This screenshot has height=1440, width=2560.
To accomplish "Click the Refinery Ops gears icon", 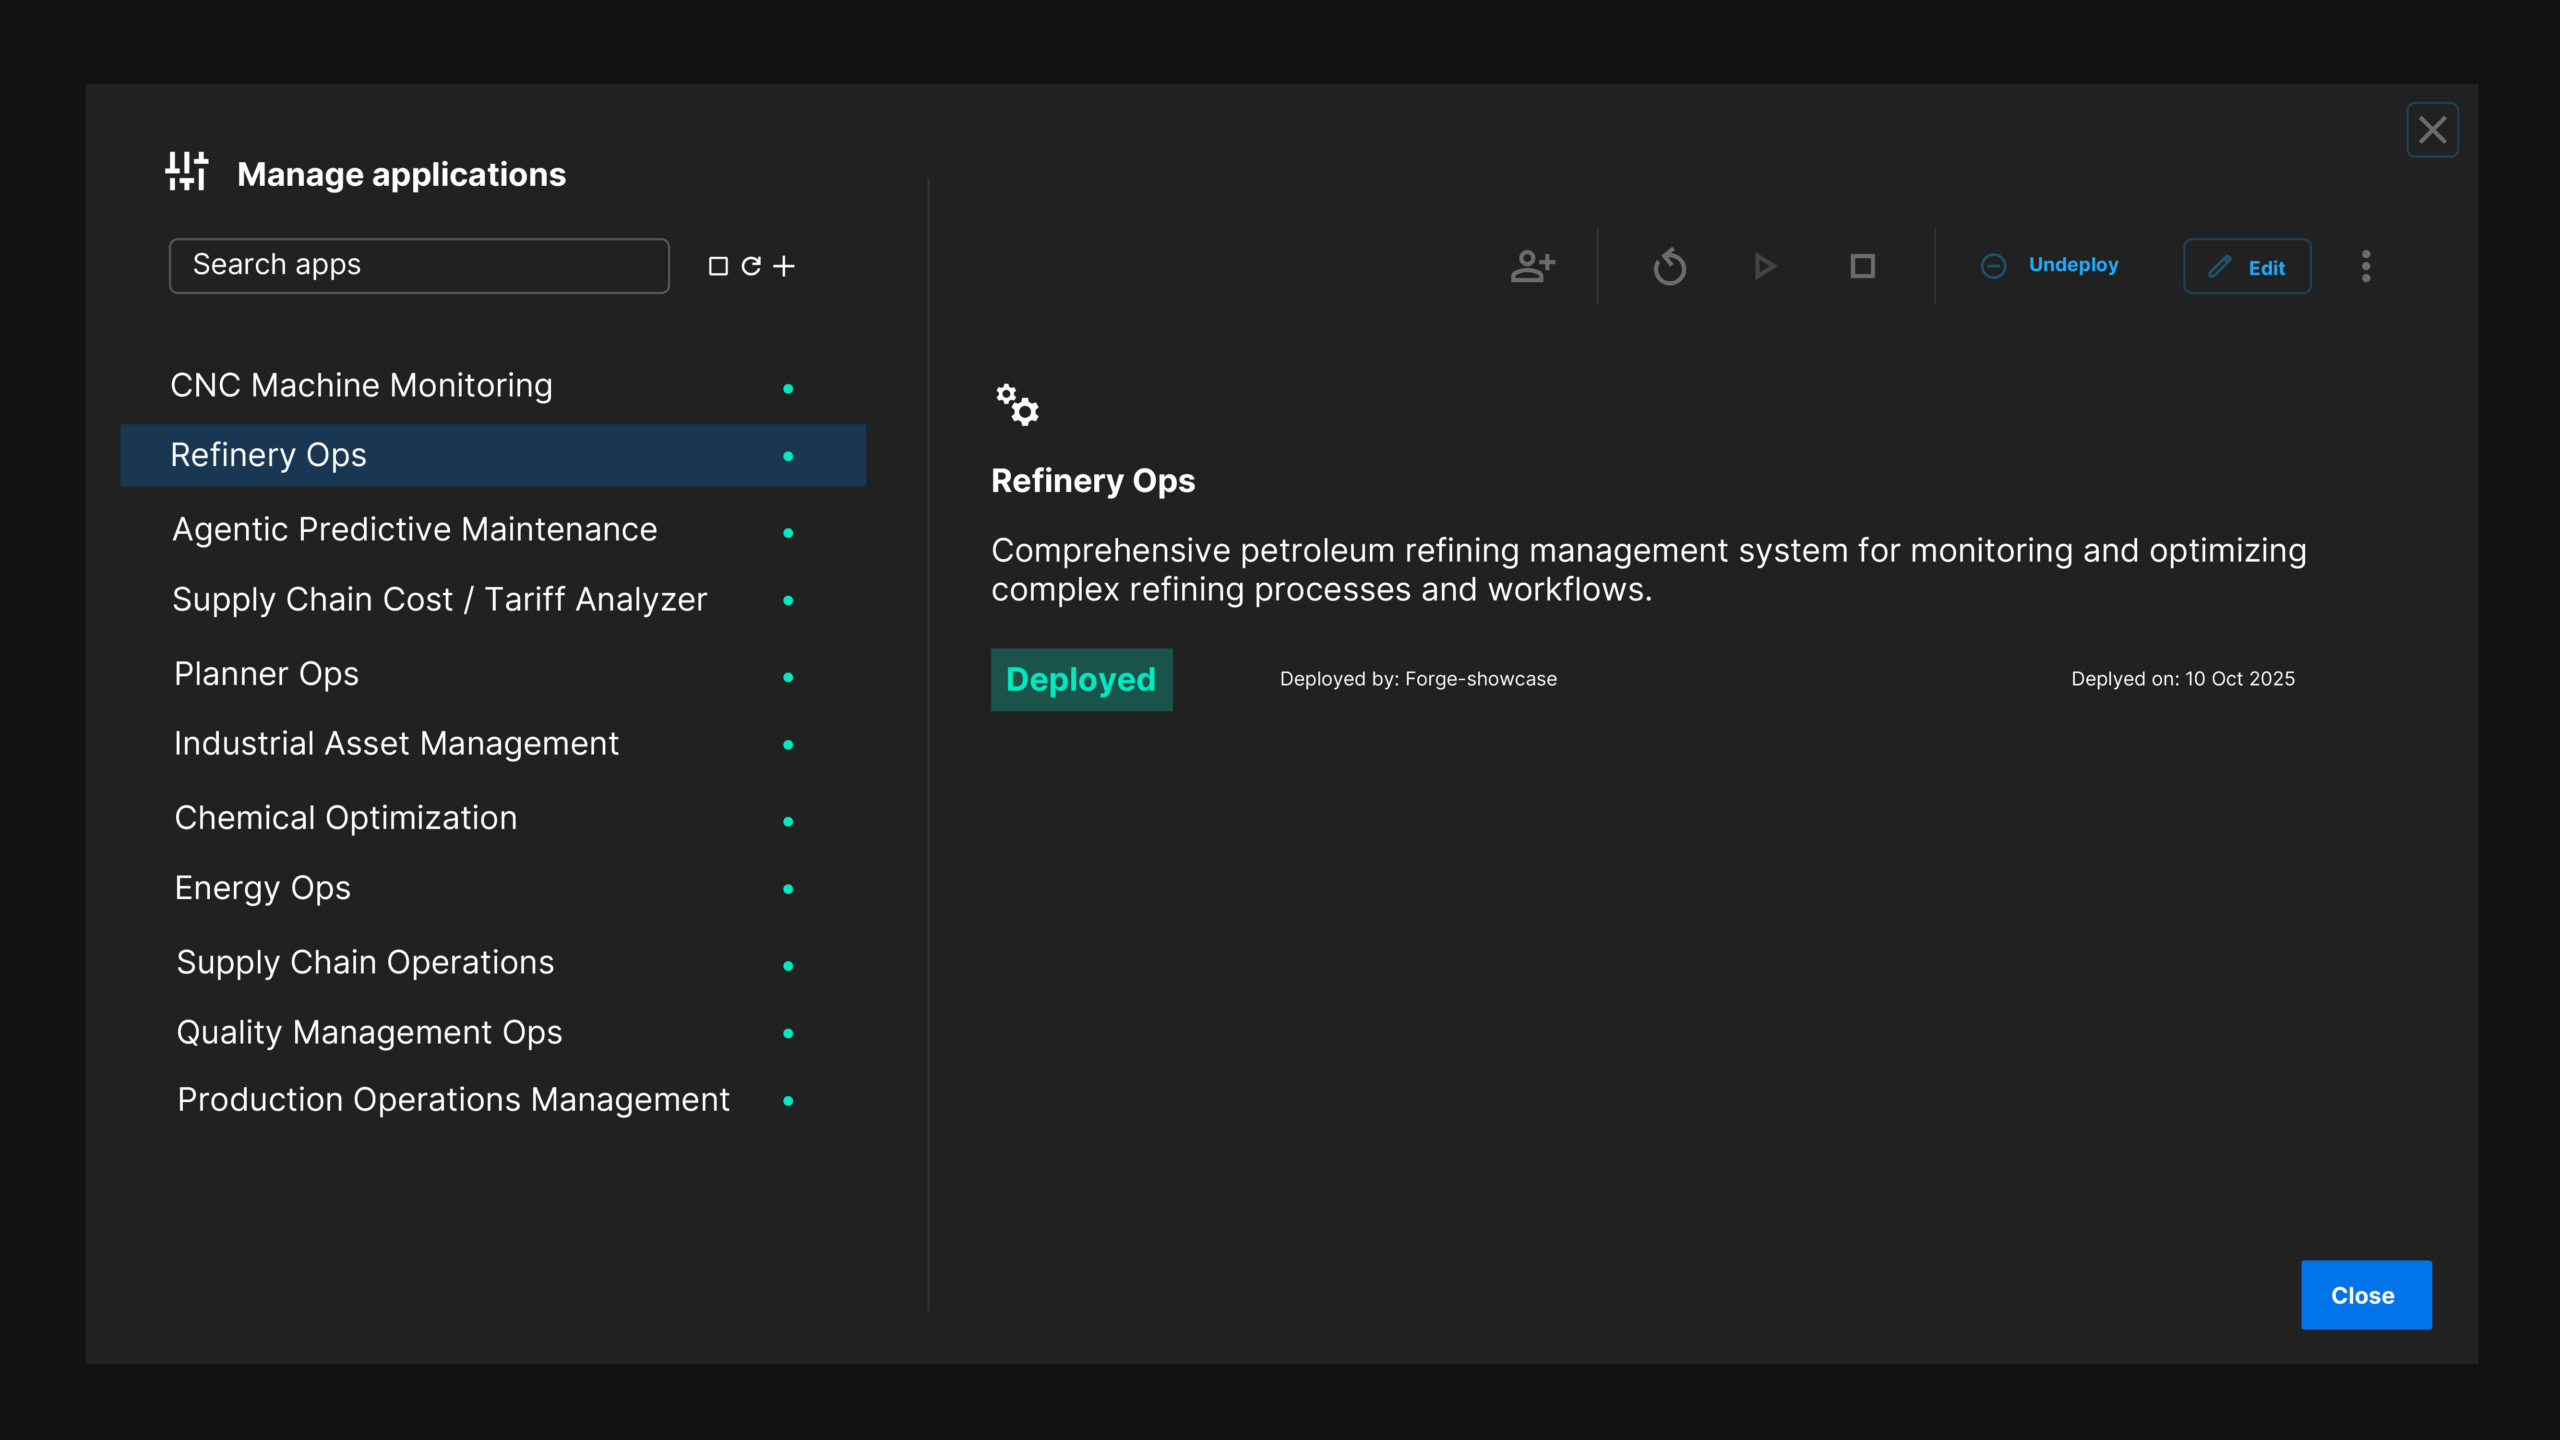I will point(1018,405).
